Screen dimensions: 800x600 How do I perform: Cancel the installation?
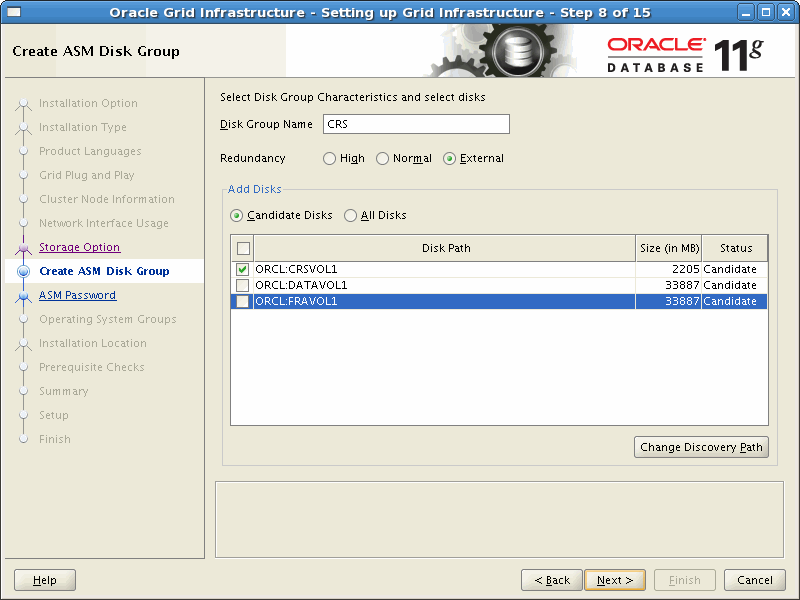pyautogui.click(x=755, y=580)
